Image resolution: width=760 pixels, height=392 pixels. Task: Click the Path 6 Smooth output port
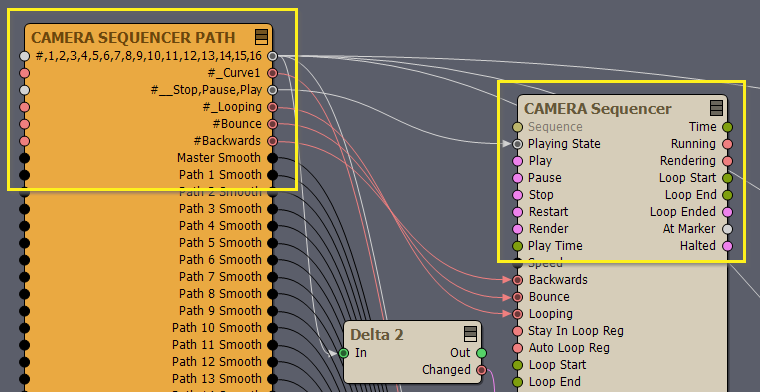tap(272, 260)
